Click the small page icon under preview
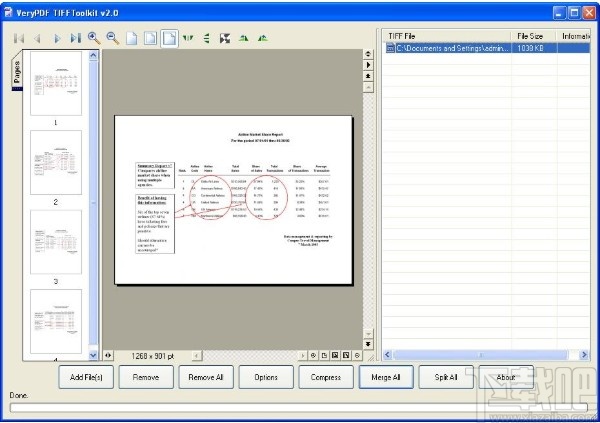 (x=324, y=356)
